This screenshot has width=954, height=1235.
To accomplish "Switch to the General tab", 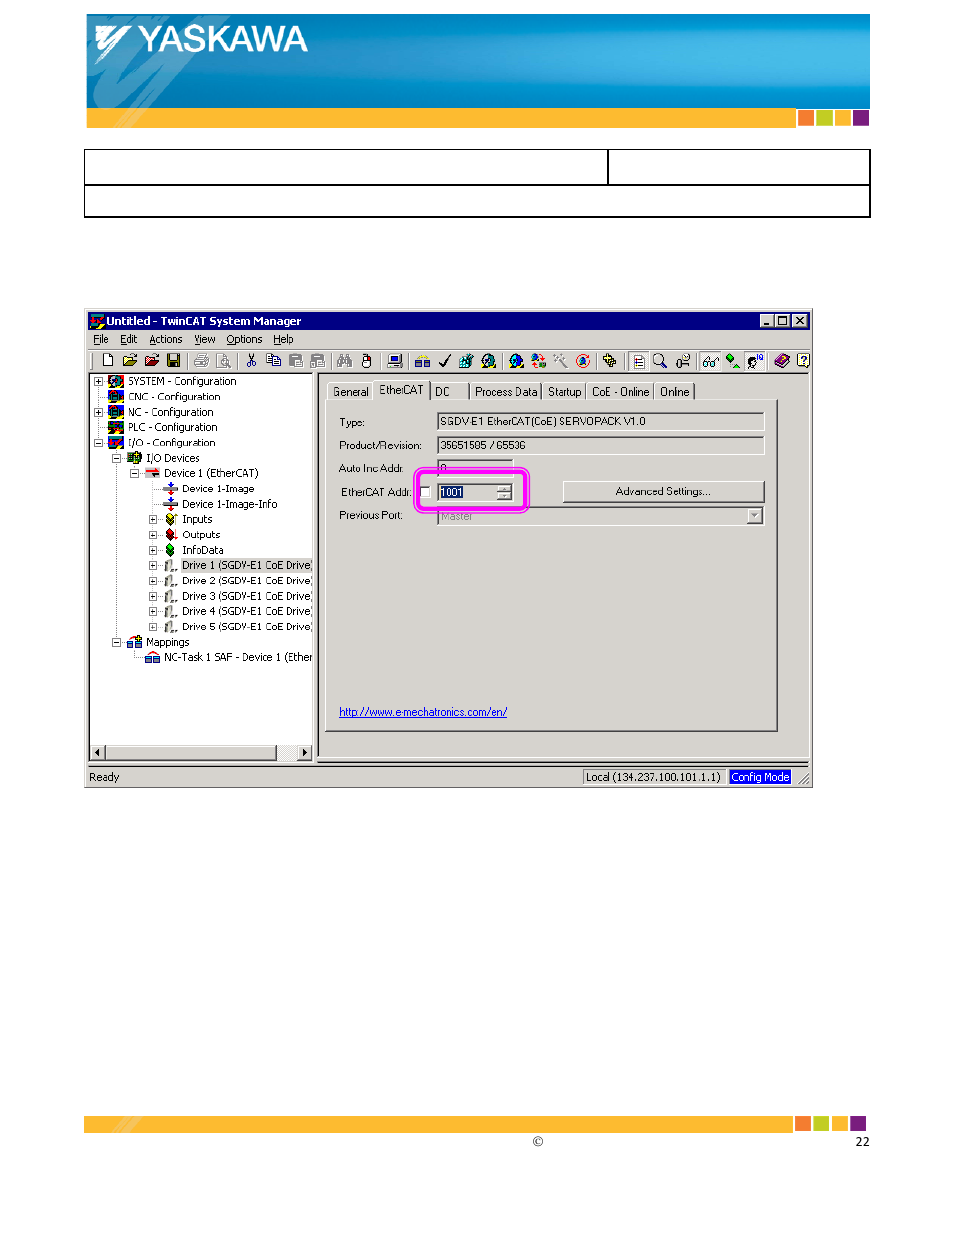I will pyautogui.click(x=350, y=392).
